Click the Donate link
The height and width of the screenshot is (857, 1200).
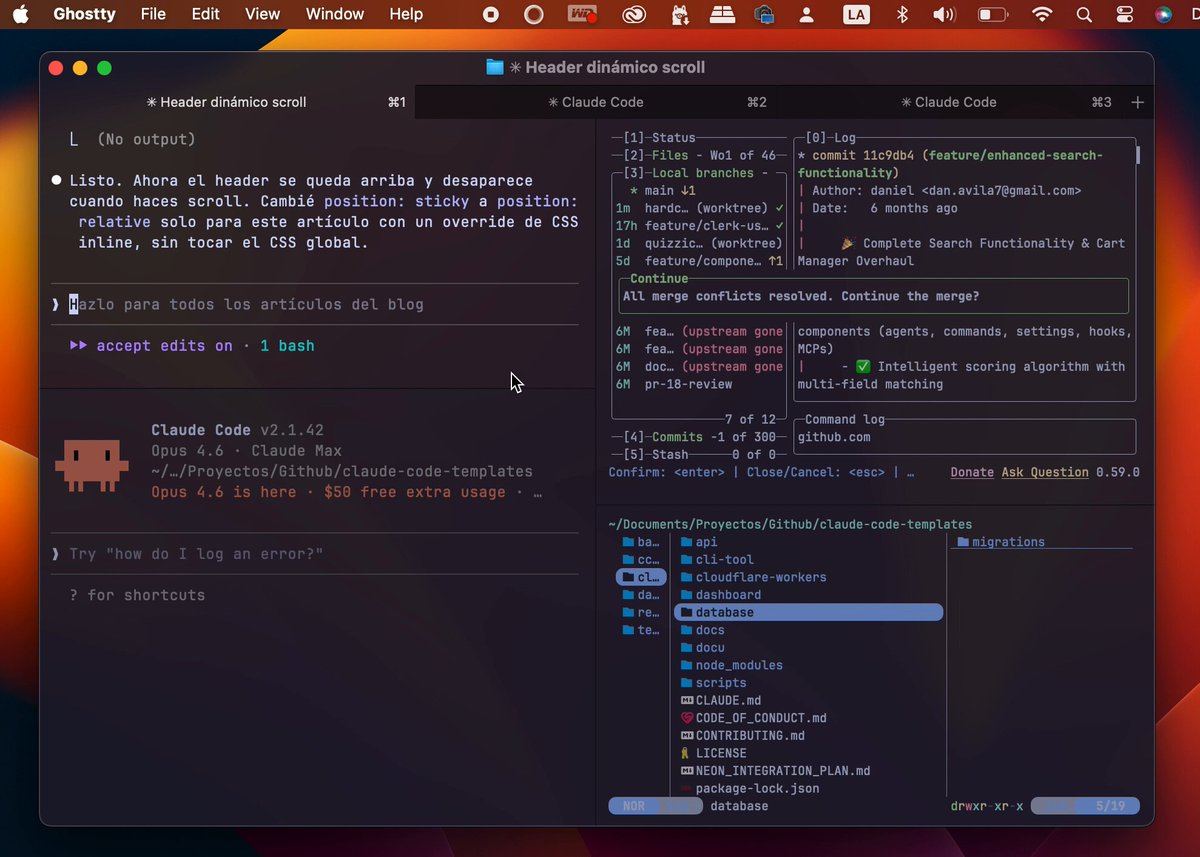tap(972, 472)
